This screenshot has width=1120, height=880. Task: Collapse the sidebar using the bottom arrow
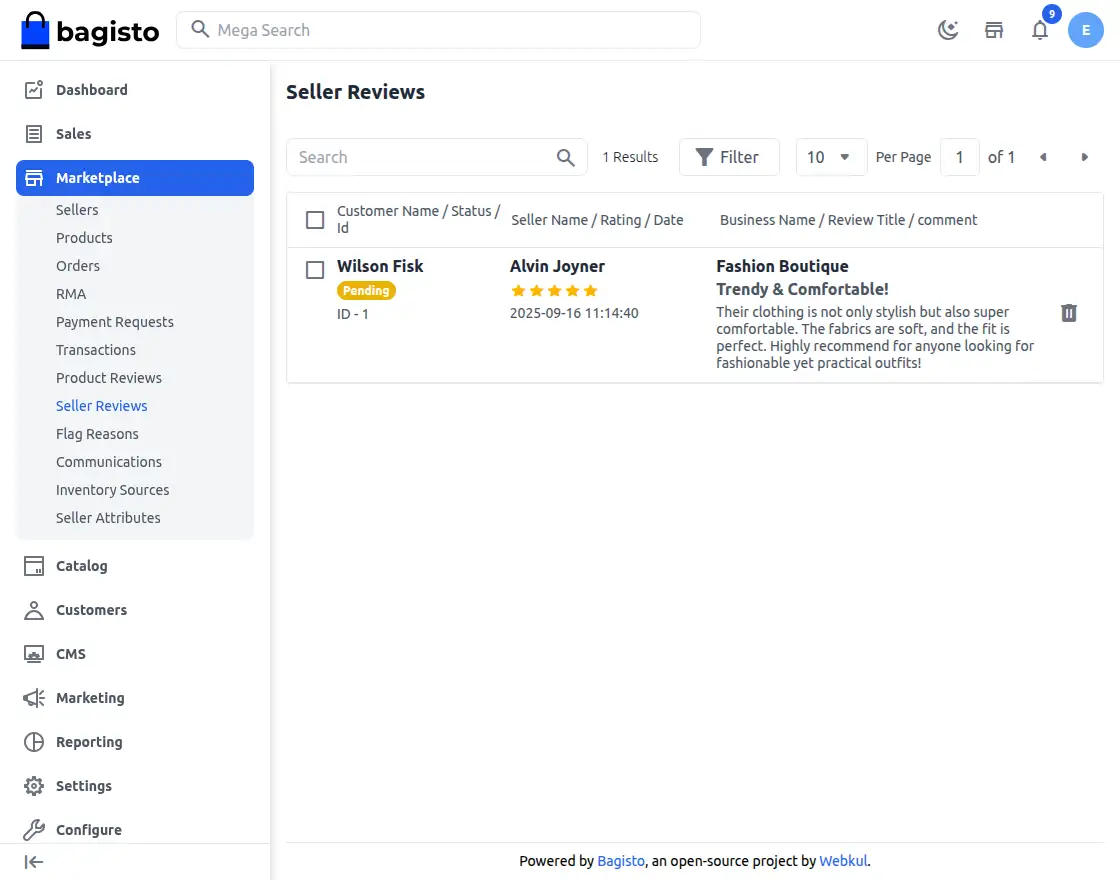point(33,861)
